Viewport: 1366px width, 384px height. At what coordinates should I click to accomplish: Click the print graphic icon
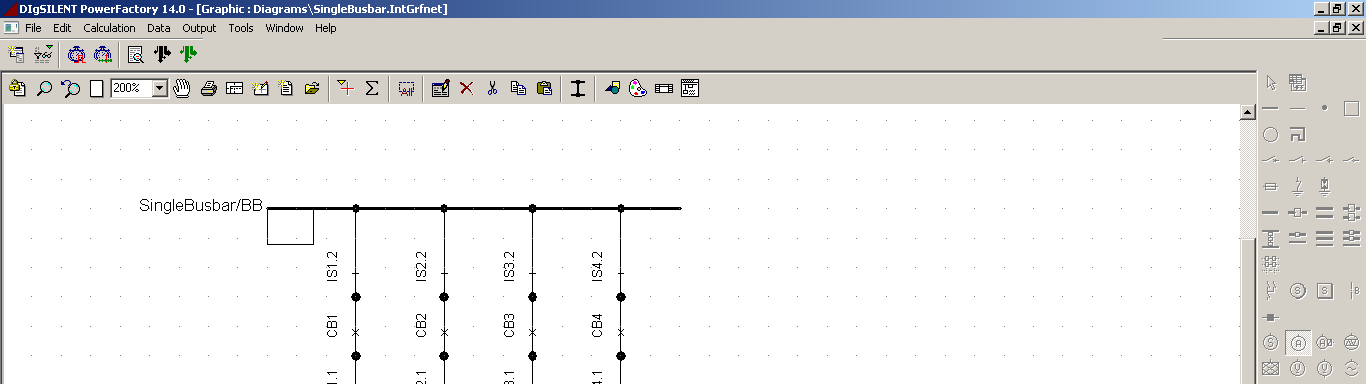208,88
